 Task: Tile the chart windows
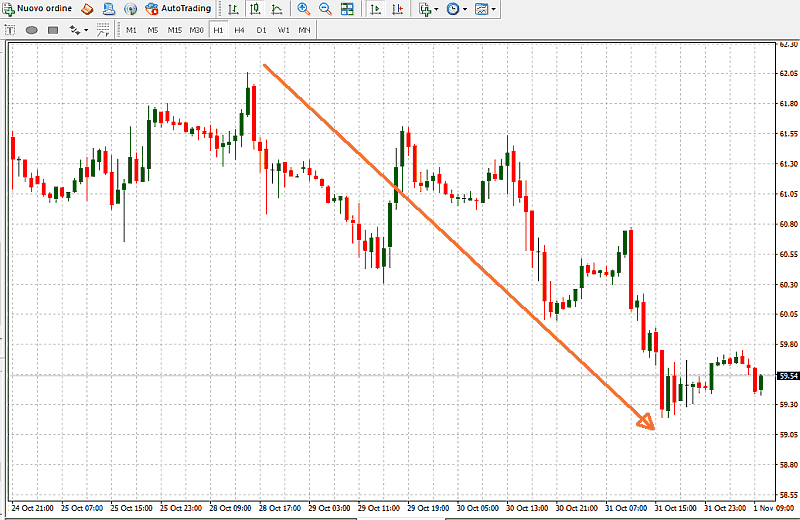347,9
